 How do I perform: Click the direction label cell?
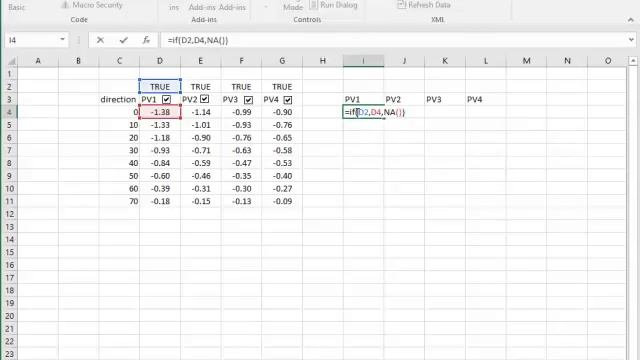pyautogui.click(x=119, y=100)
